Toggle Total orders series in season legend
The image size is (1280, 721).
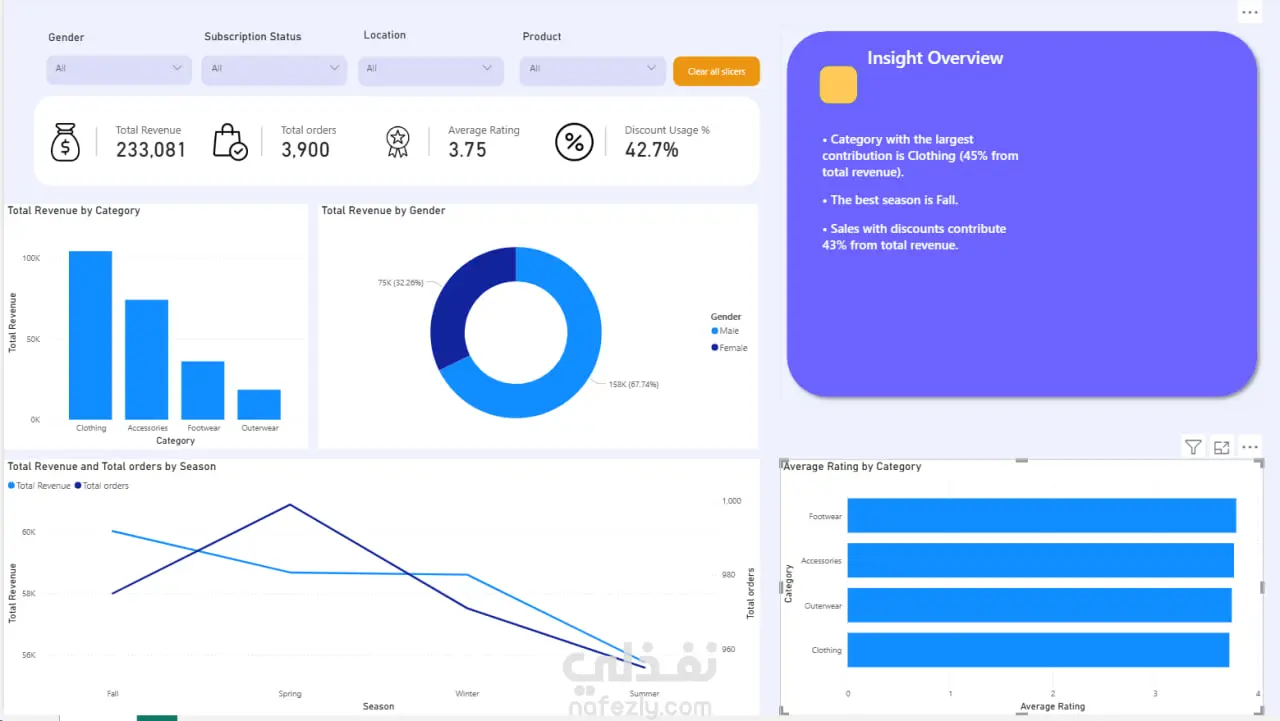click(101, 486)
